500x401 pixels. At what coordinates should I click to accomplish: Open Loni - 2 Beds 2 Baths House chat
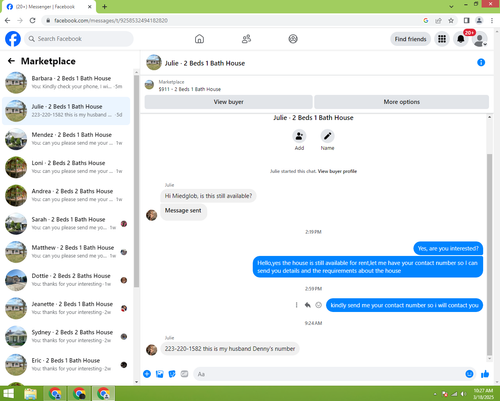coord(66,167)
